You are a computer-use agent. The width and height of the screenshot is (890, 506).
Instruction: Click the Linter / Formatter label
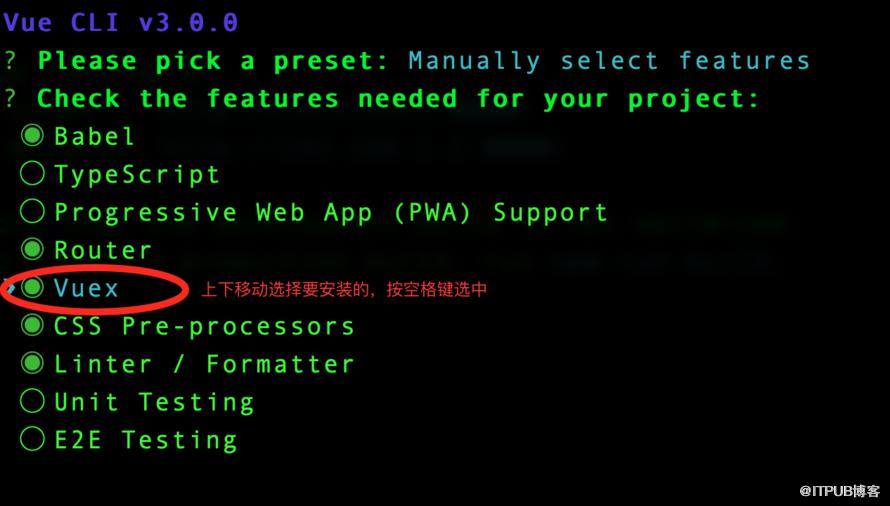click(x=204, y=364)
